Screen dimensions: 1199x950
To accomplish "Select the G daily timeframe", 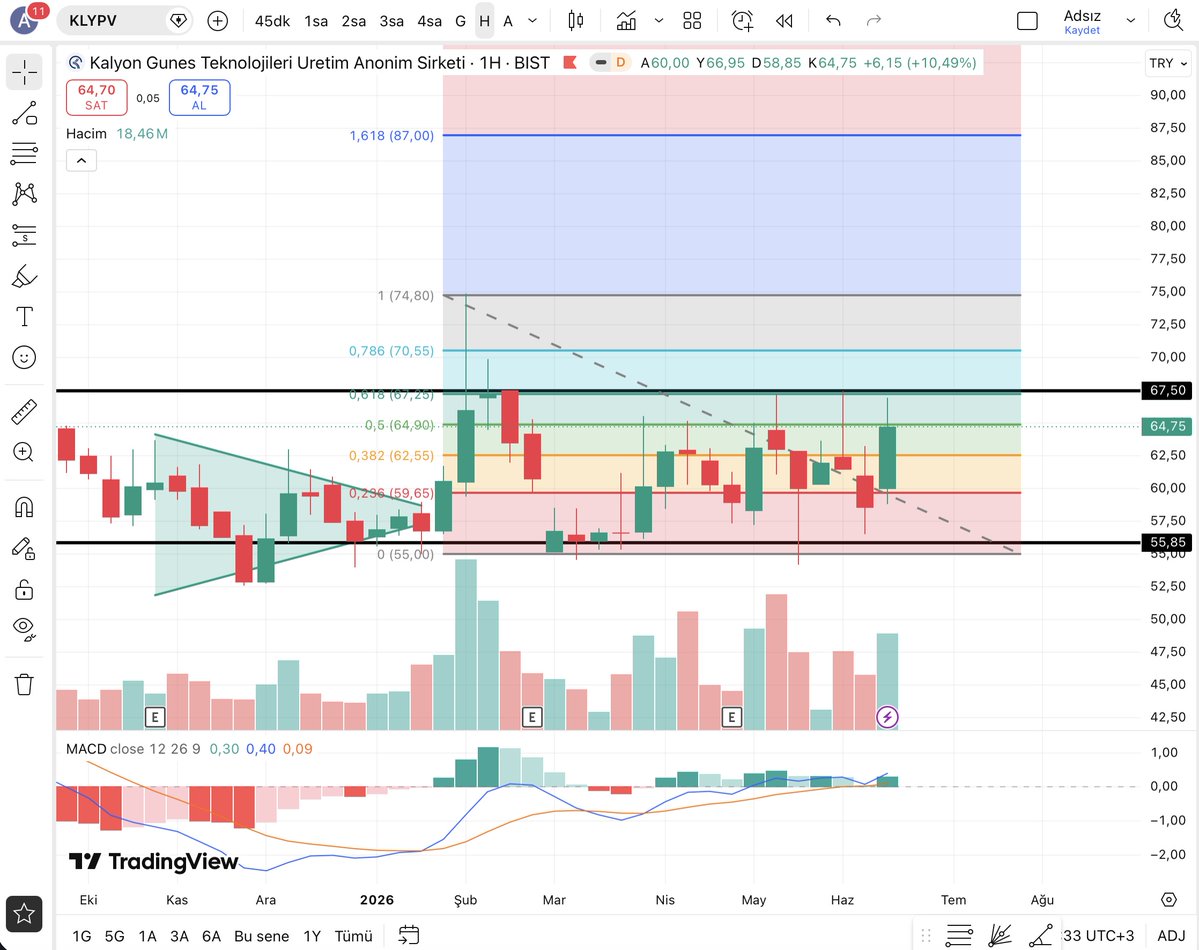I will pyautogui.click(x=460, y=21).
